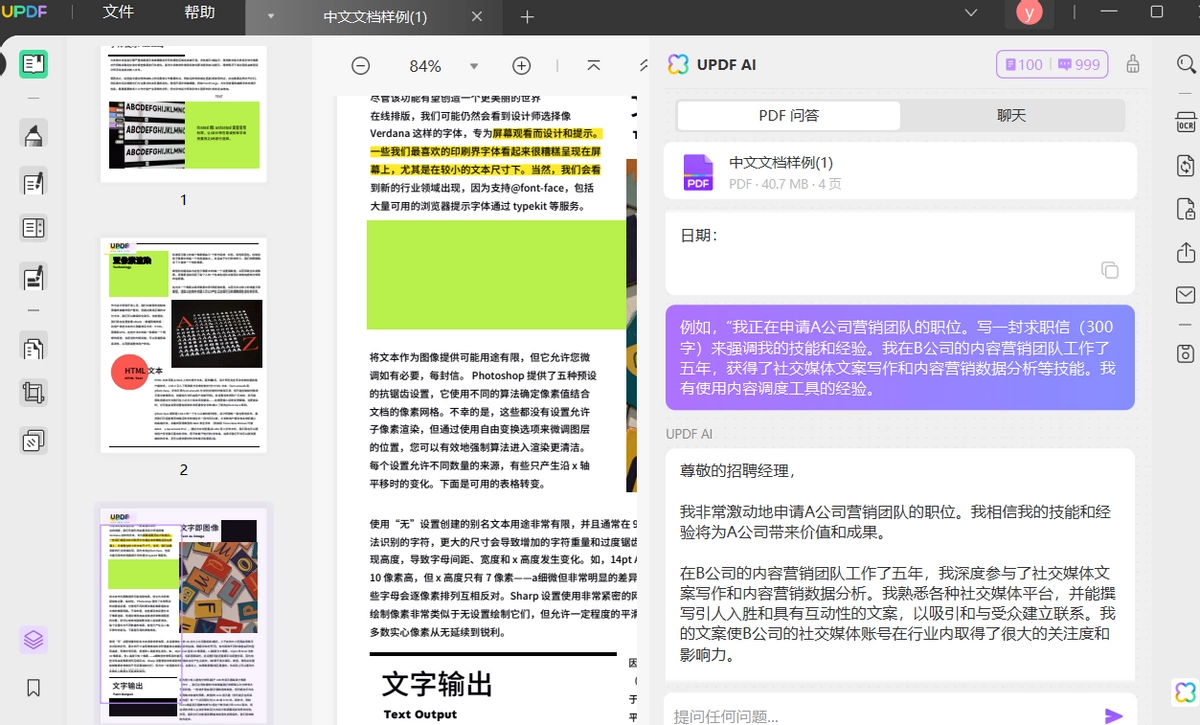Open the 文件 menu

click(x=118, y=13)
